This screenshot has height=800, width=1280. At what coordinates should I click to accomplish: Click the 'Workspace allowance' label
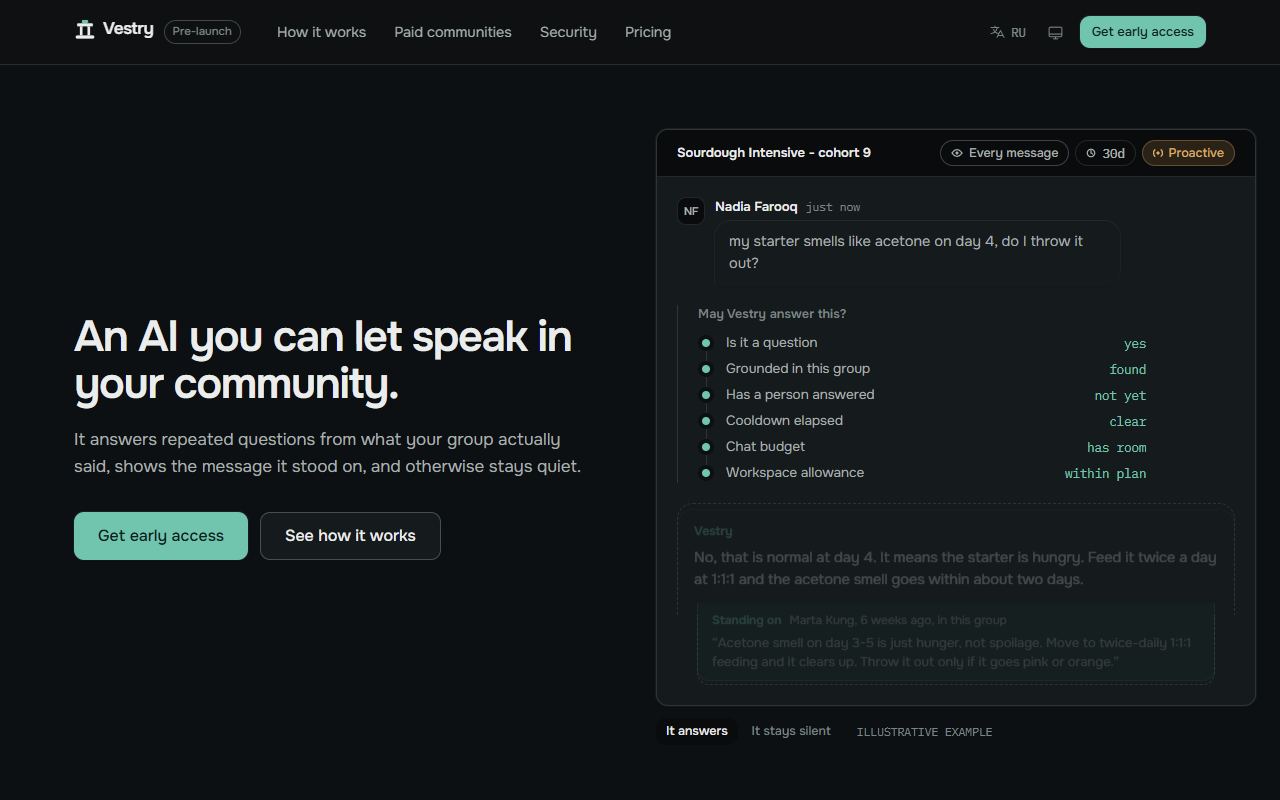795,473
